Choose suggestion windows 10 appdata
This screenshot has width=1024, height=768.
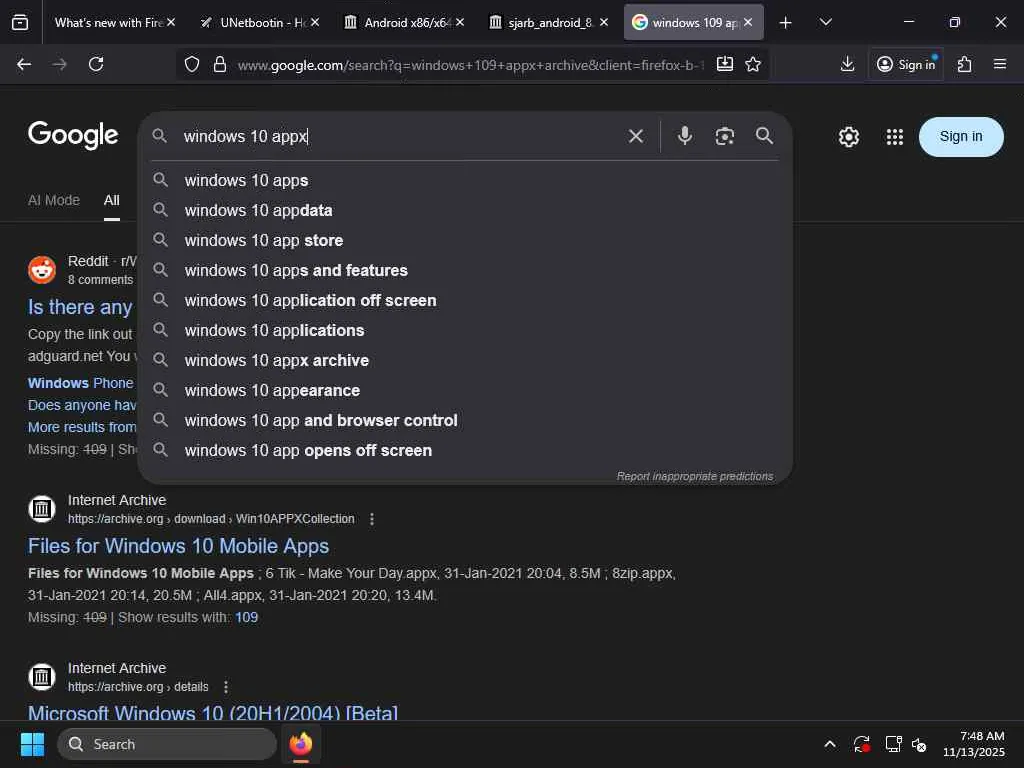pos(465,210)
